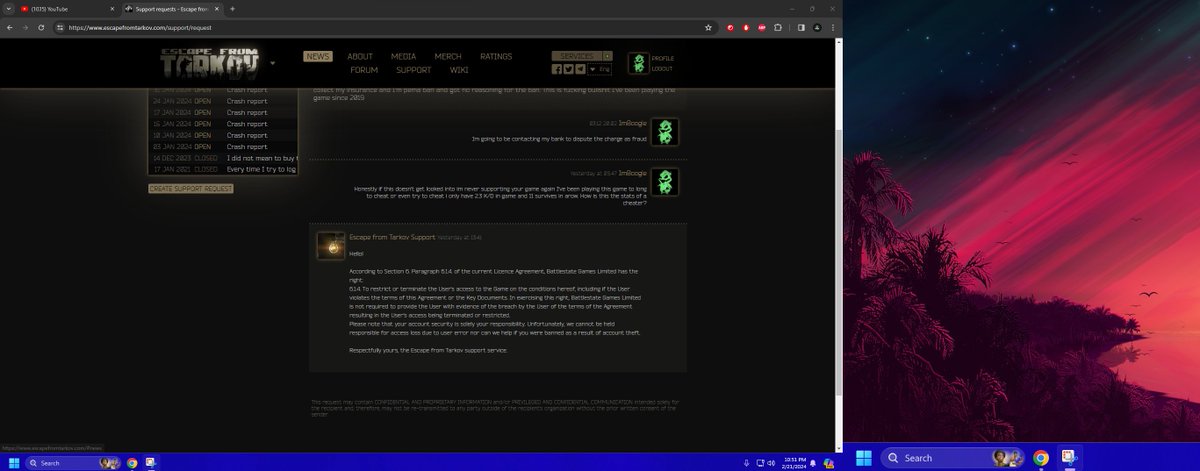Close the YouTube tab
The width and height of the screenshot is (1200, 471).
coord(112,9)
